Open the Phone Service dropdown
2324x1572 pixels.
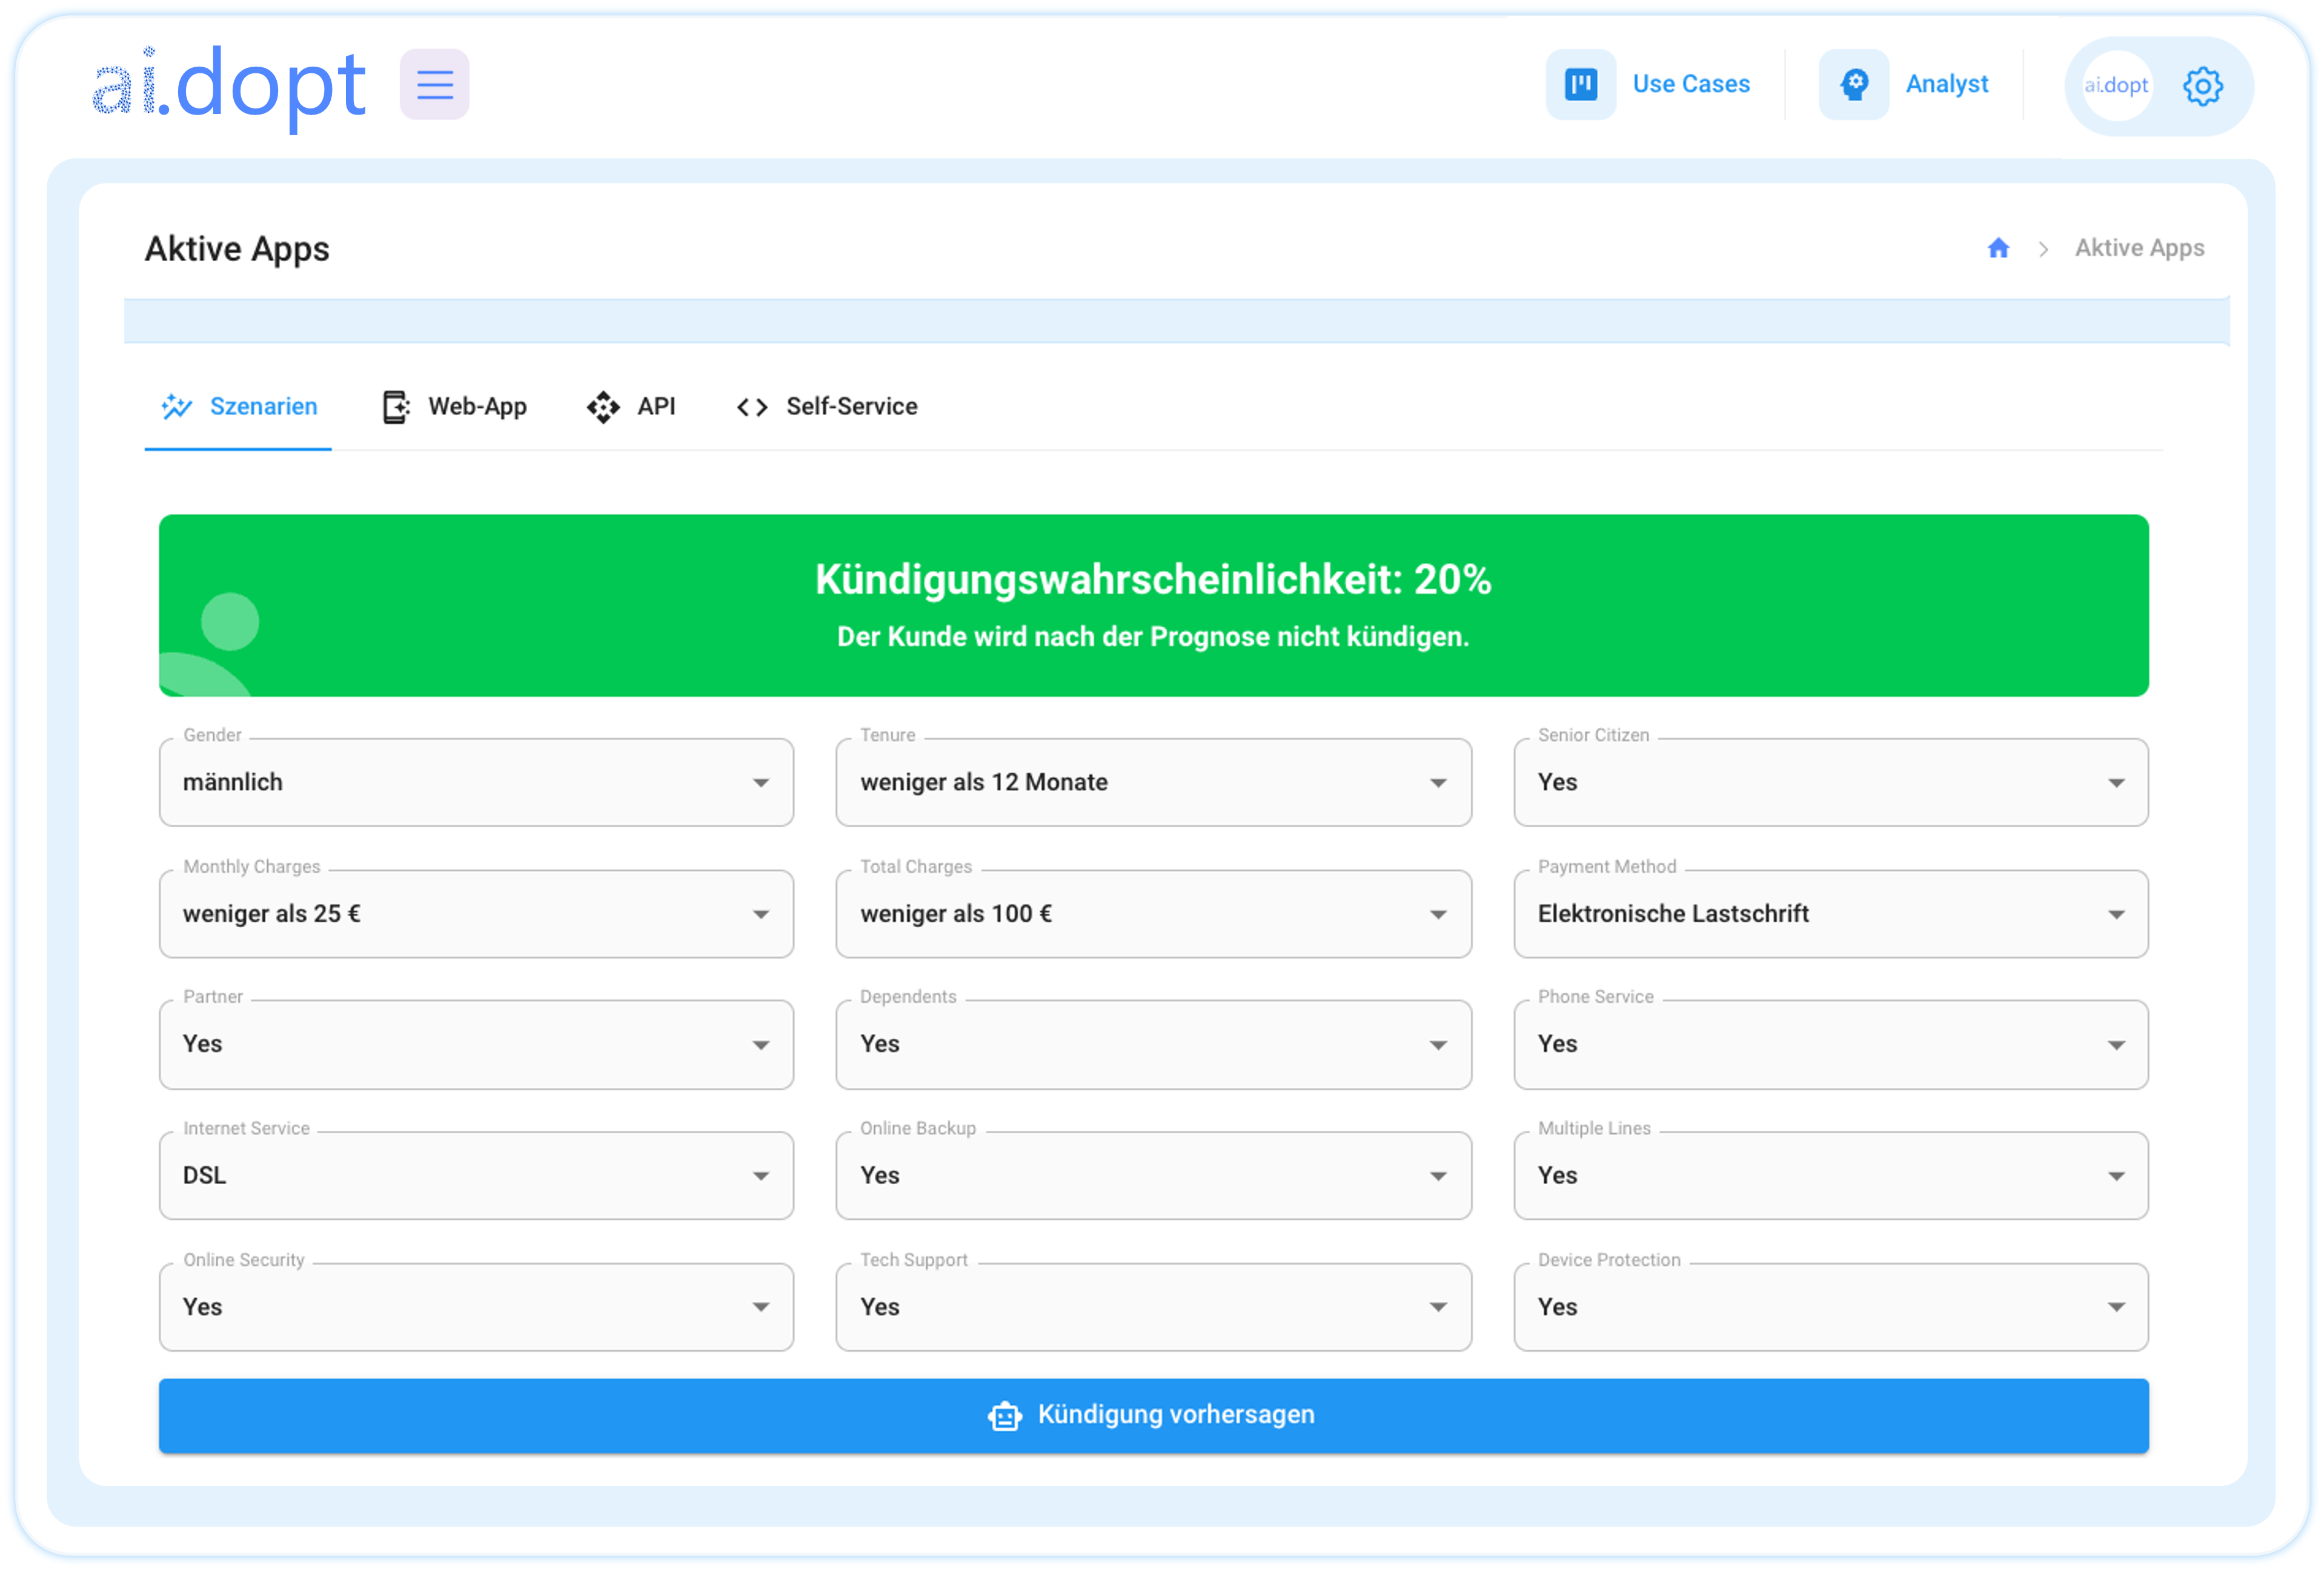tap(1830, 1044)
